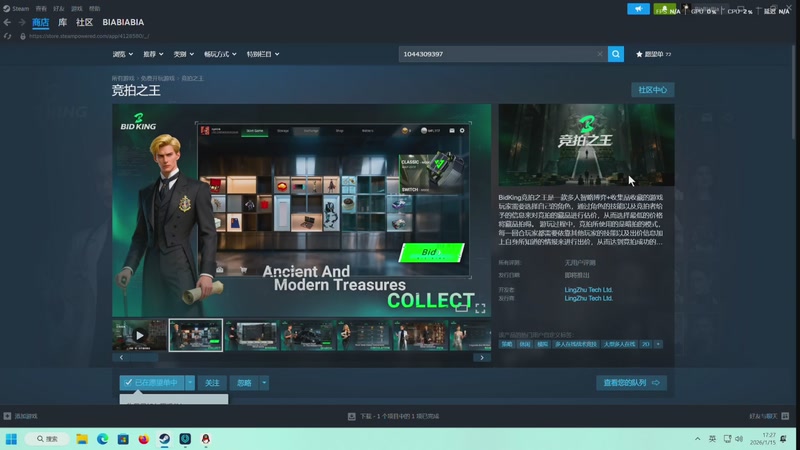
Task: Click the 社区中心 button
Action: 653,90
